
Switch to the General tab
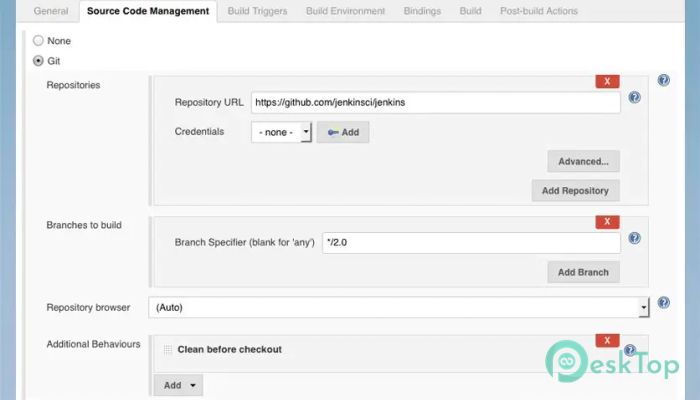coord(51,11)
